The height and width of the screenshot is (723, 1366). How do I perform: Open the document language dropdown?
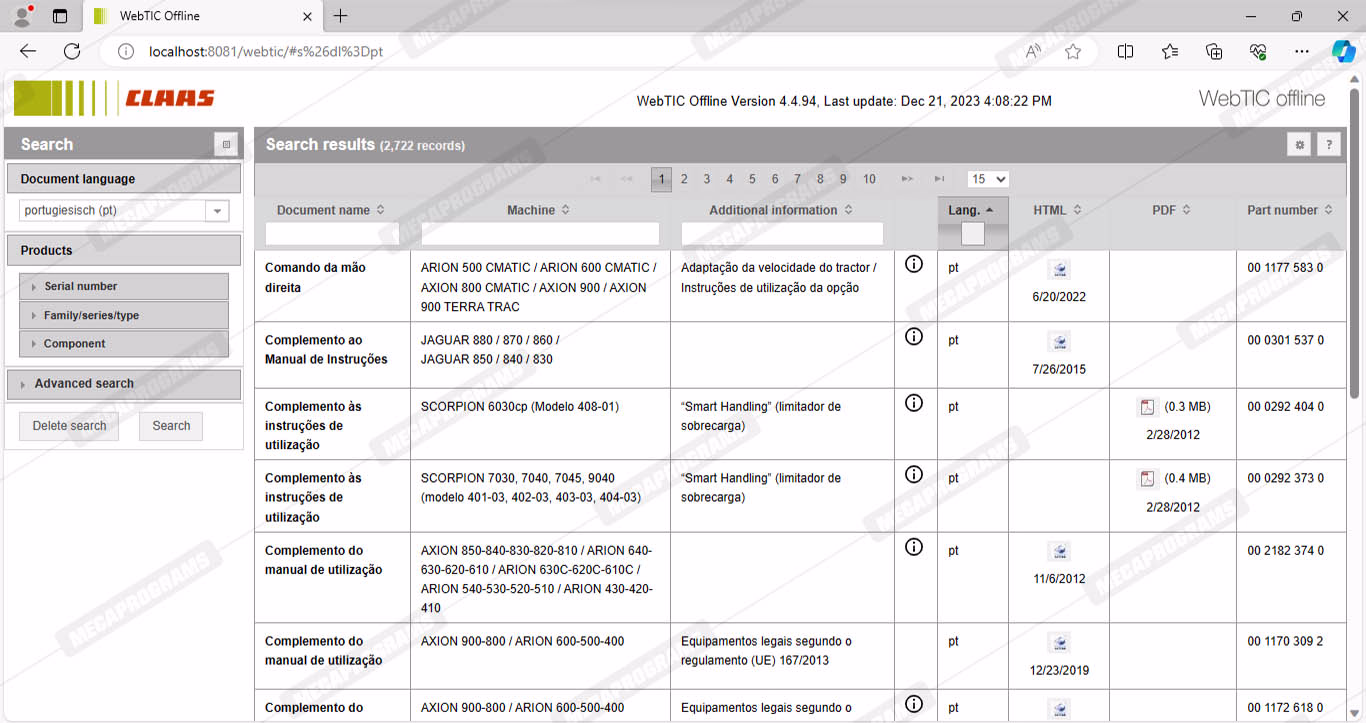coord(216,211)
